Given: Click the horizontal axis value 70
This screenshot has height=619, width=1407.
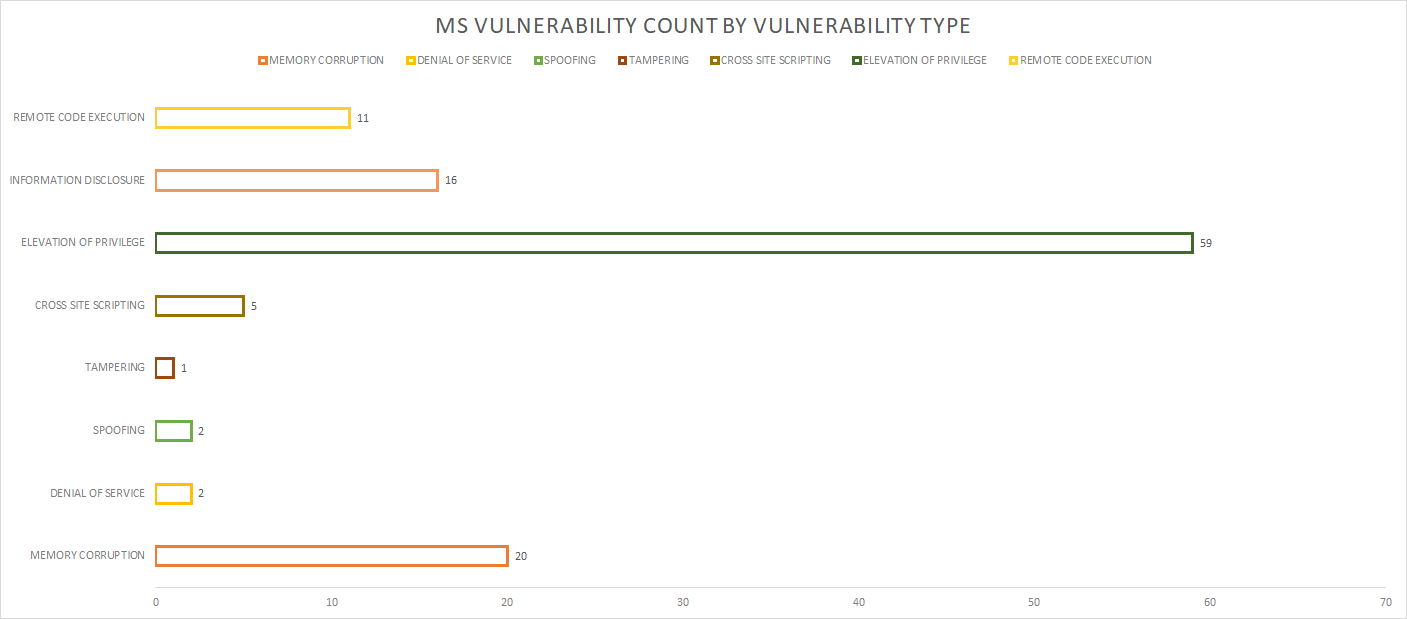Looking at the screenshot, I should [1385, 603].
